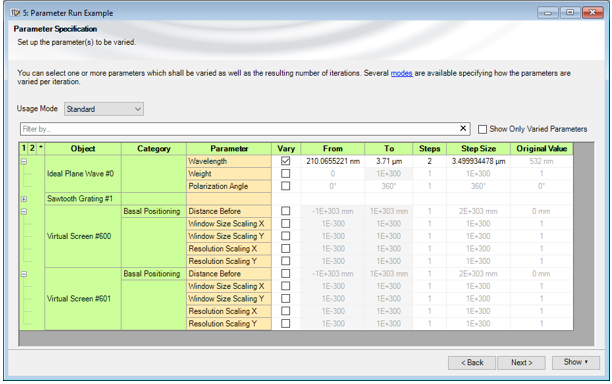Screen dimensions: 612x384
Task: Open the Show dropdown button
Action: tap(575, 362)
